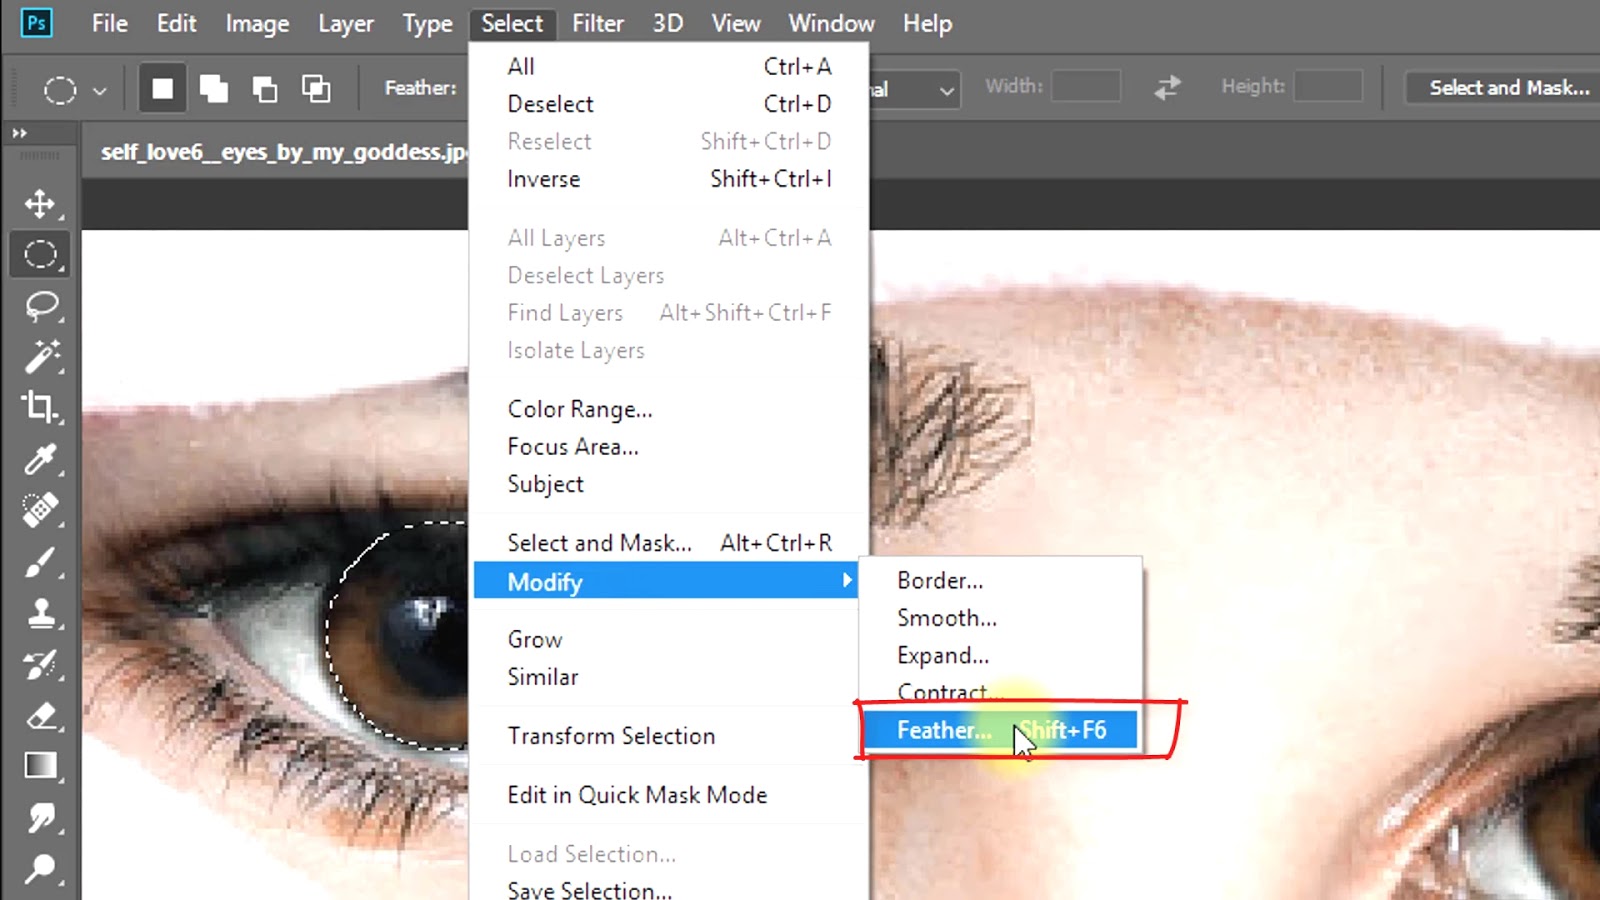Select the Eyedropper tool
1600x900 pixels.
click(40, 459)
